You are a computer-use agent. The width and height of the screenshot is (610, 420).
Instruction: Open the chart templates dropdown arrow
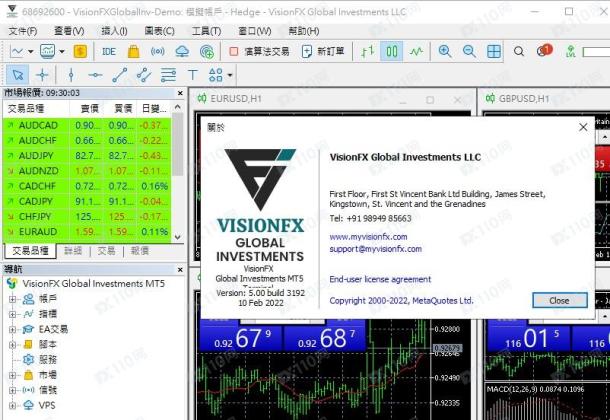[x=62, y=51]
